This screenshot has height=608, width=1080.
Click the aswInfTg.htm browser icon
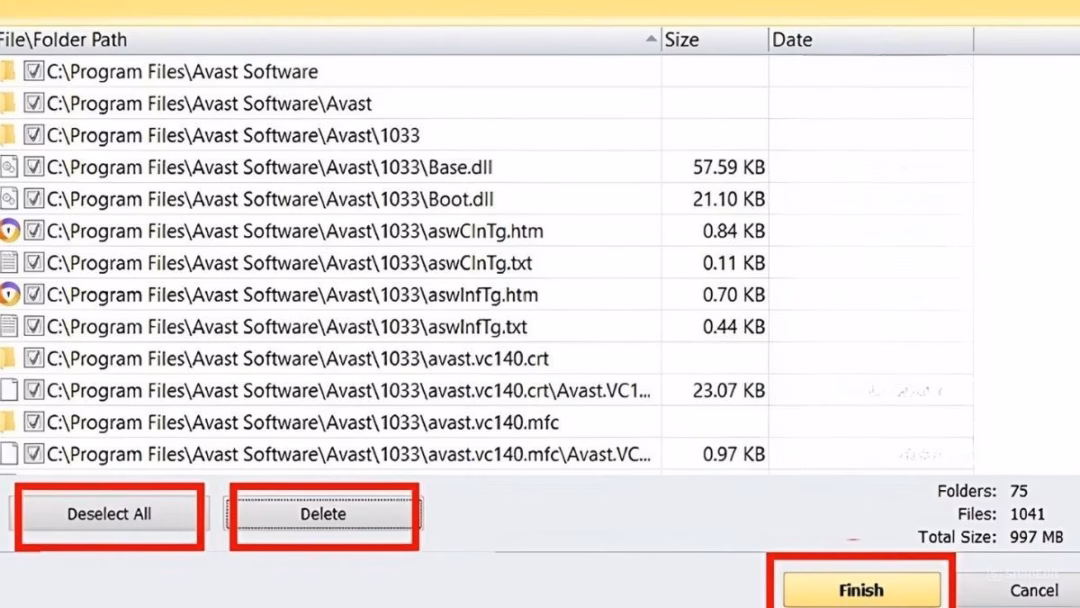click(x=9, y=295)
